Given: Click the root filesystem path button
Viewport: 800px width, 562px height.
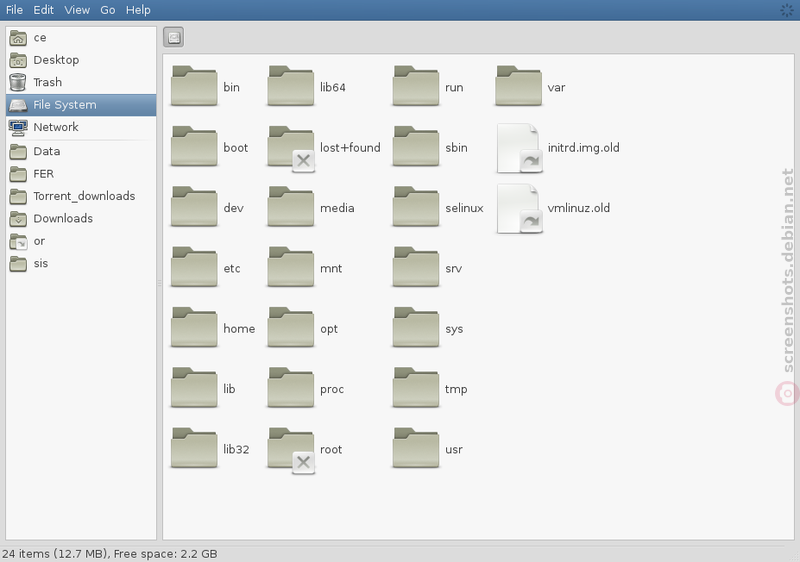Looking at the screenshot, I should click(x=174, y=37).
